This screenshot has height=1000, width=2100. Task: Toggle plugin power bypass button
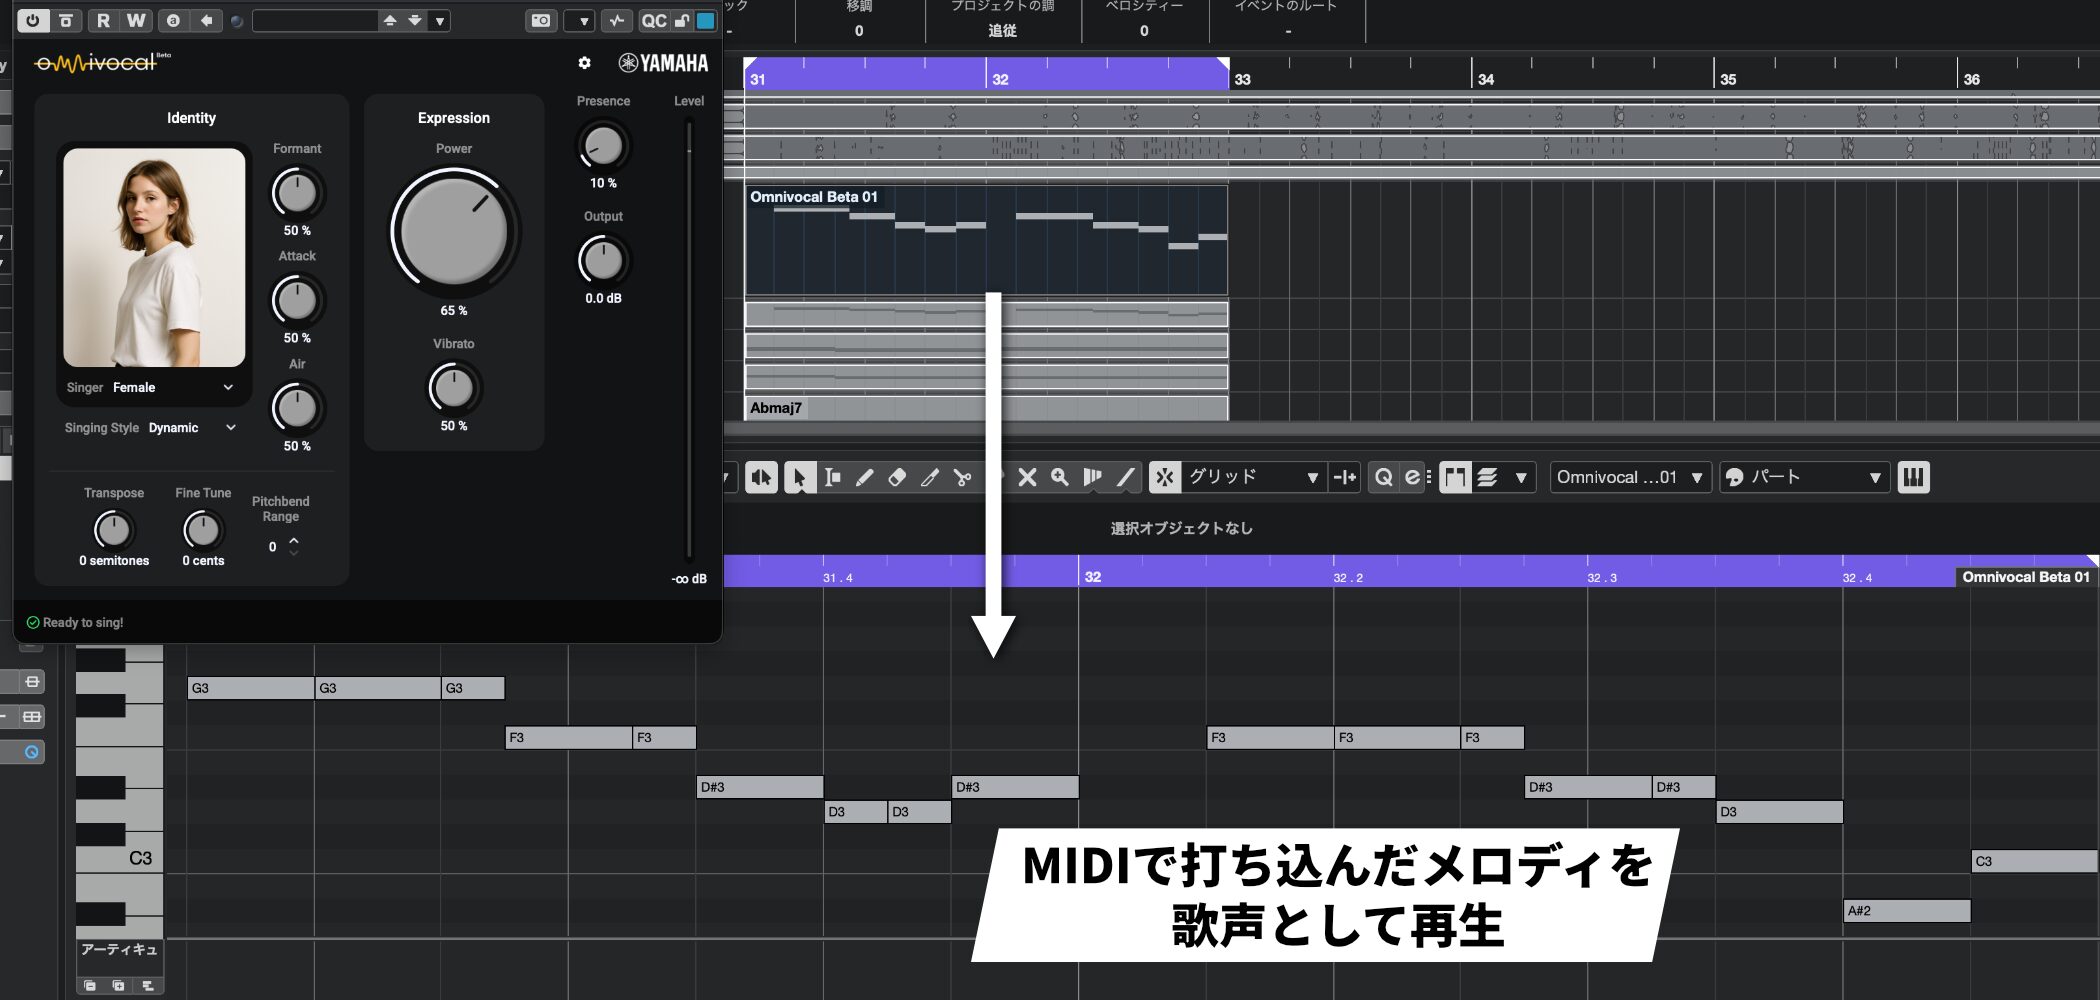click(x=33, y=21)
